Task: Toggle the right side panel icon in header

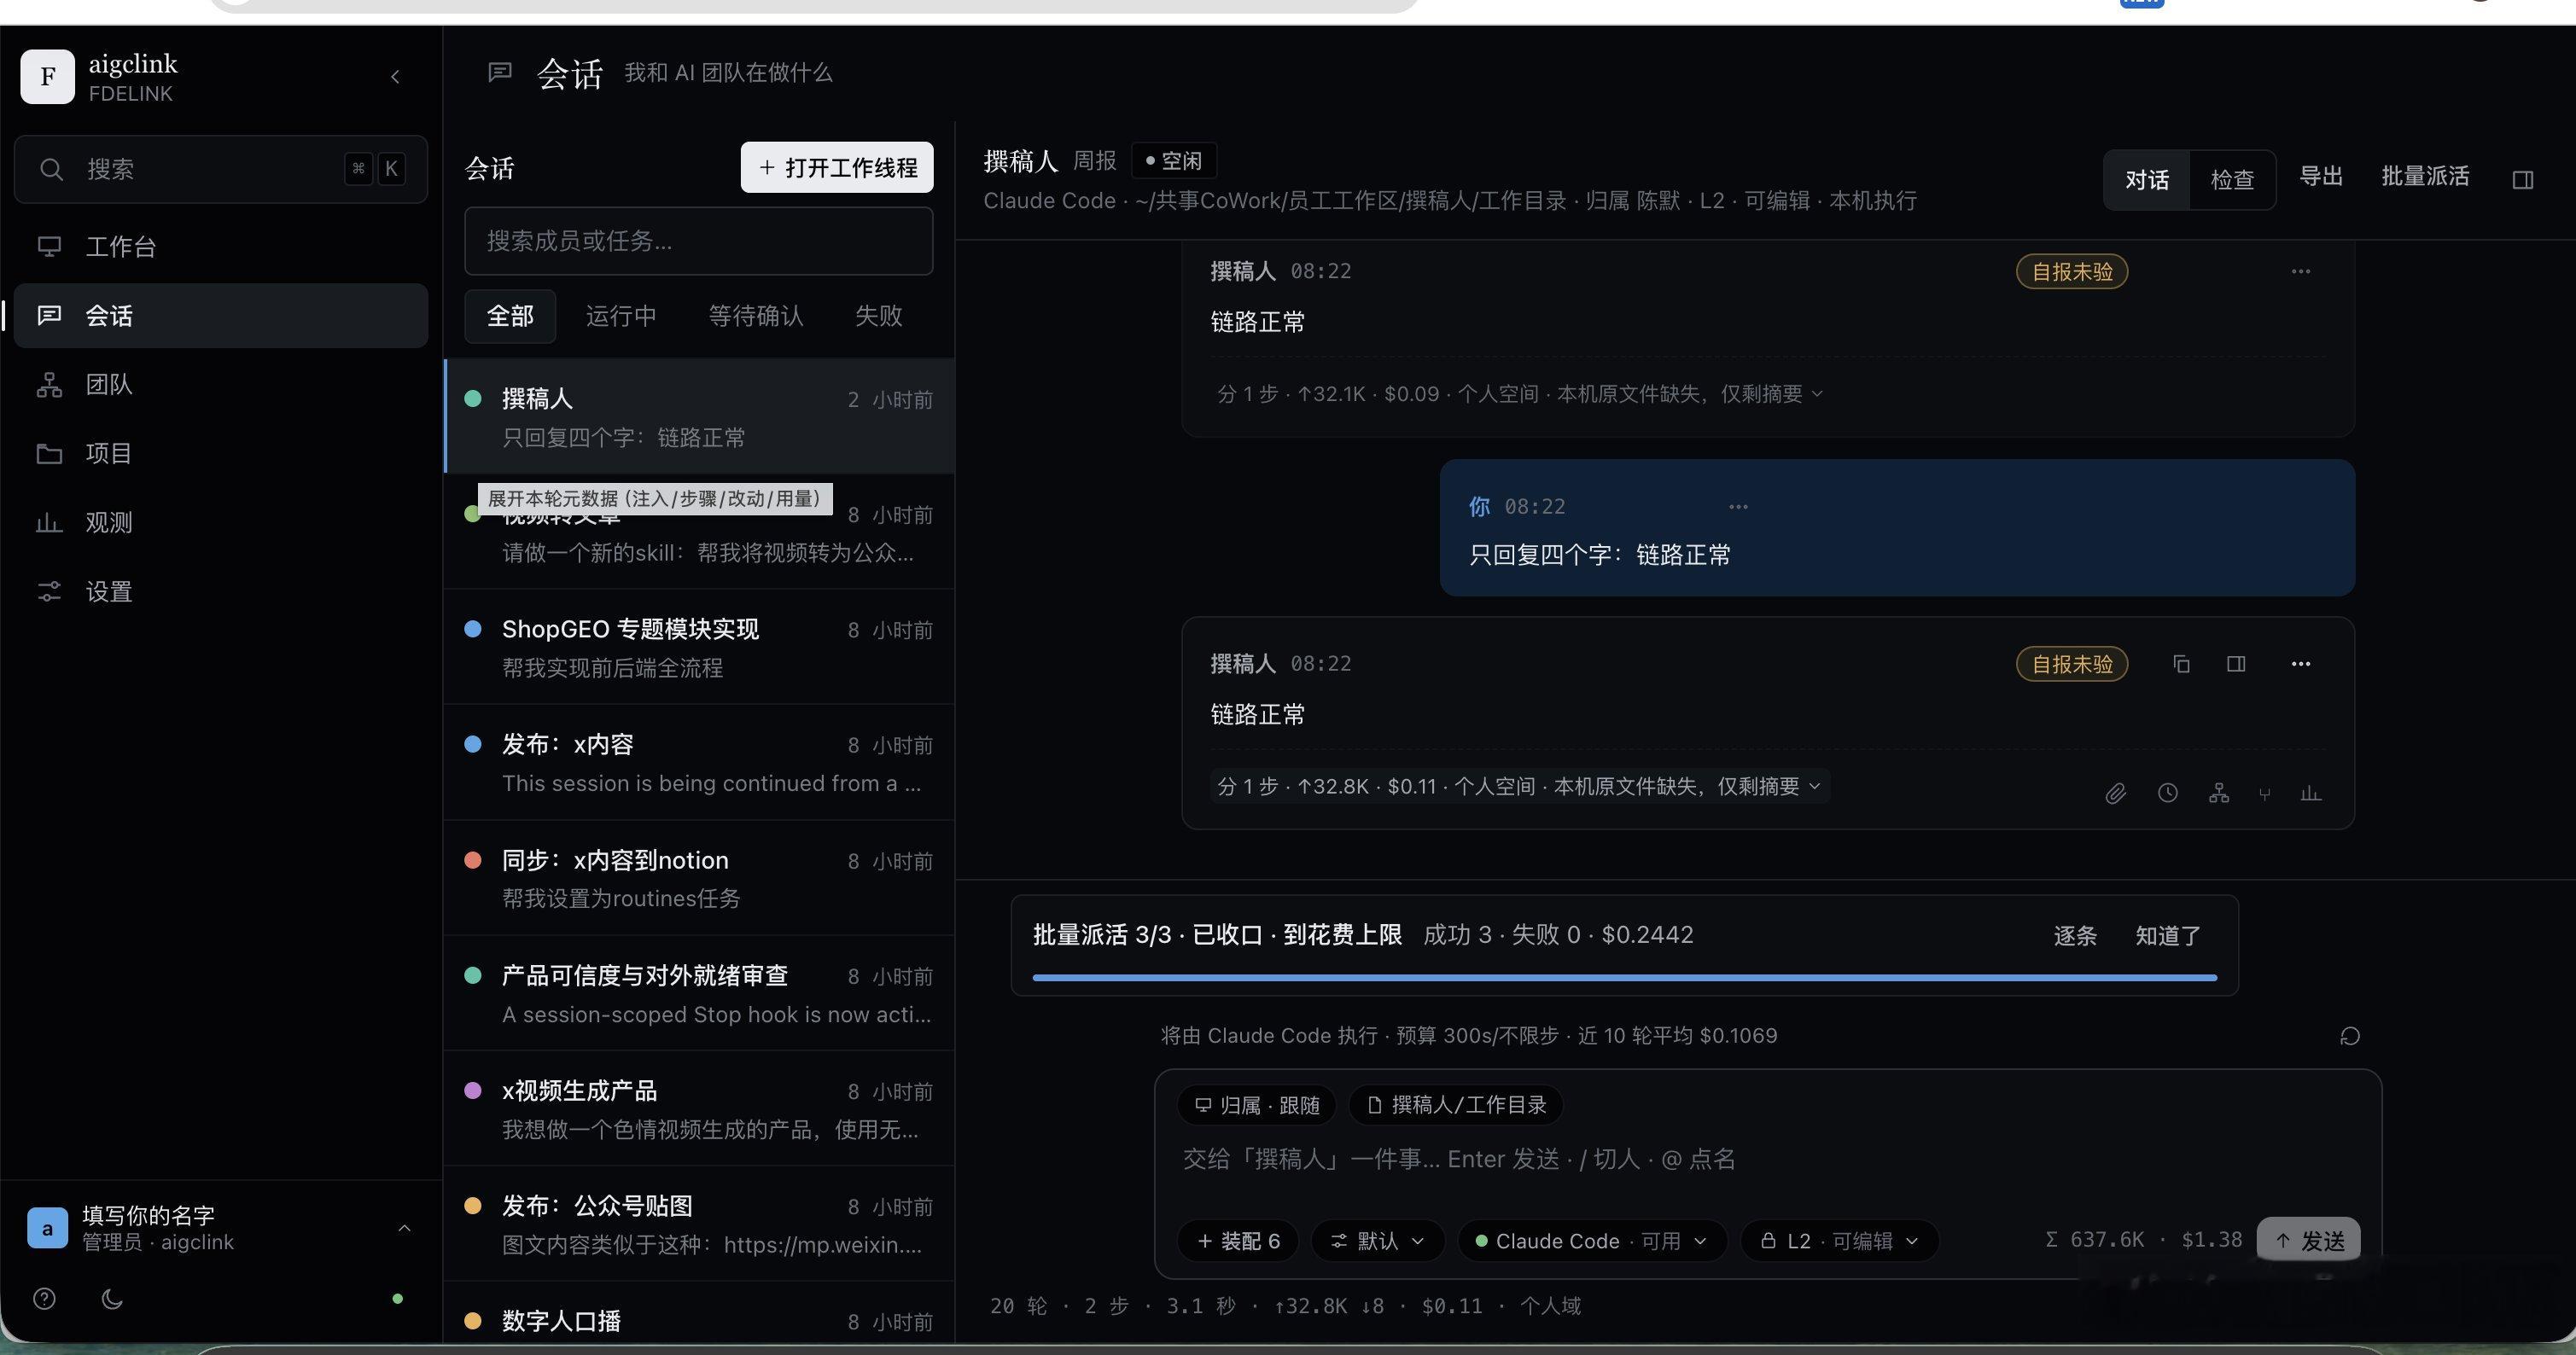Action: tap(2523, 180)
